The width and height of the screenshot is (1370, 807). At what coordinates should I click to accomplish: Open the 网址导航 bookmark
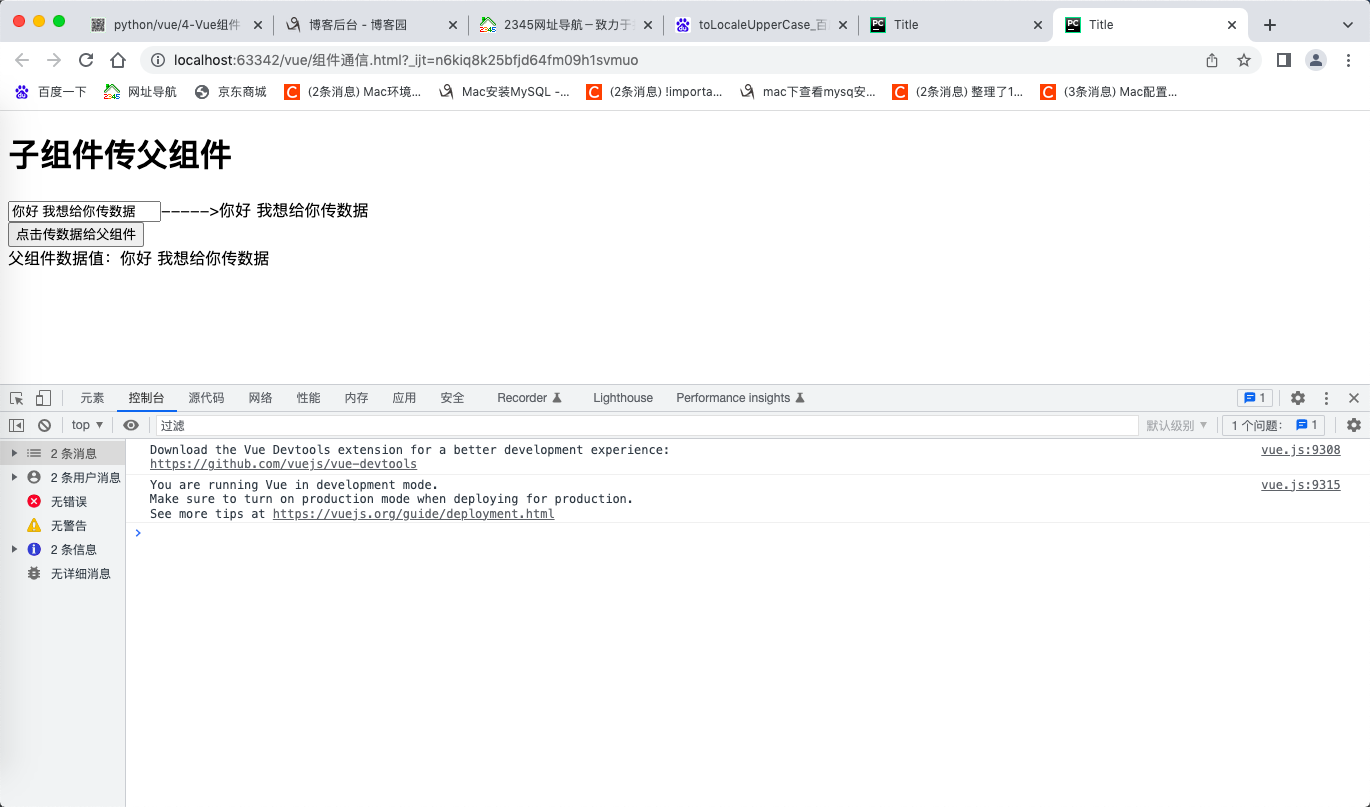(x=141, y=92)
